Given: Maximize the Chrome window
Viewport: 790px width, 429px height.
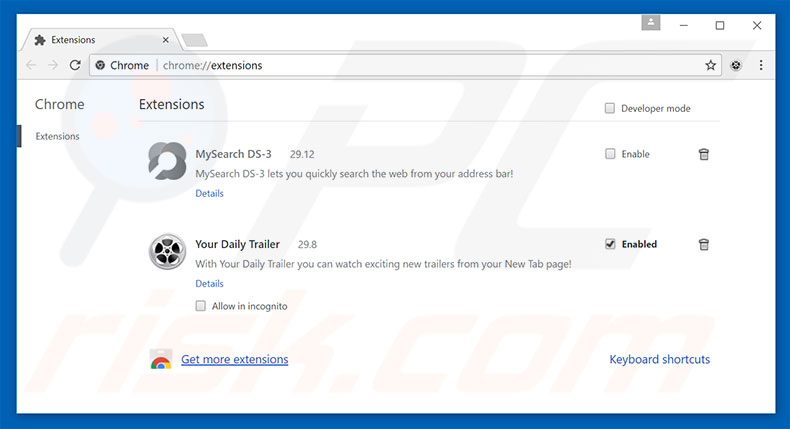Looking at the screenshot, I should pyautogui.click(x=720, y=25).
